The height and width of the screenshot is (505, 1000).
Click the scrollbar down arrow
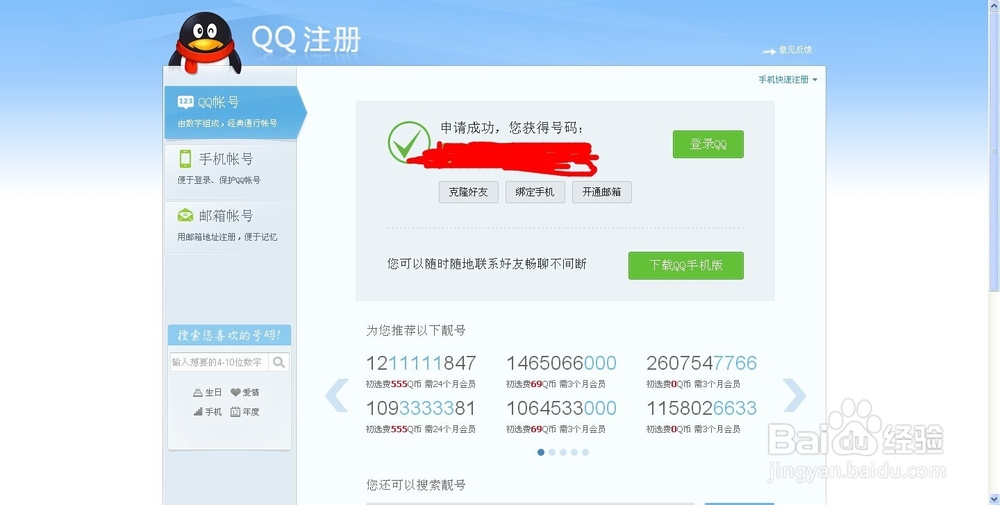pyautogui.click(x=994, y=499)
